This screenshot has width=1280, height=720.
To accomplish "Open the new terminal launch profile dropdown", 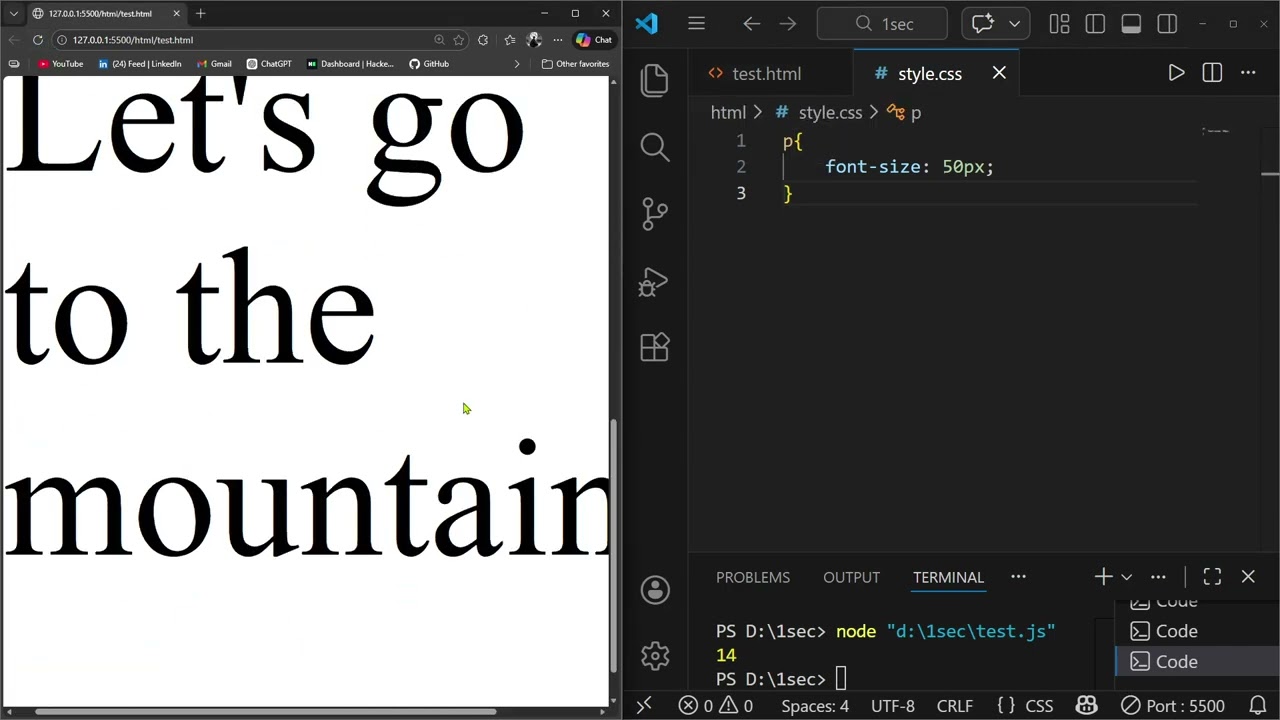I will (x=1126, y=577).
